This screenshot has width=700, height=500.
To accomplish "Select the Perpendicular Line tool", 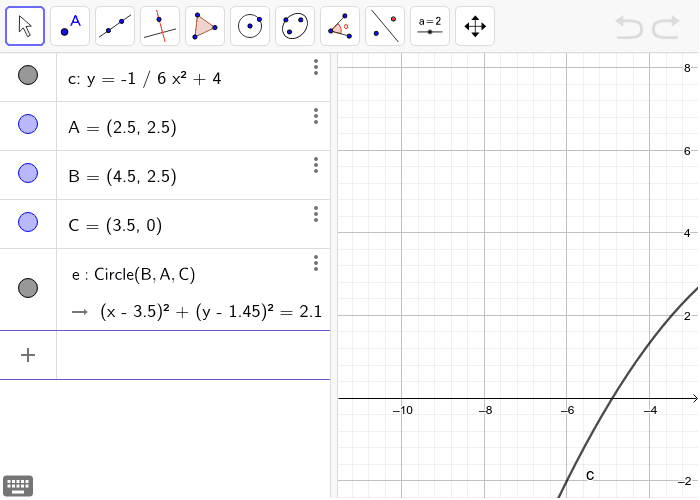I will coord(160,26).
